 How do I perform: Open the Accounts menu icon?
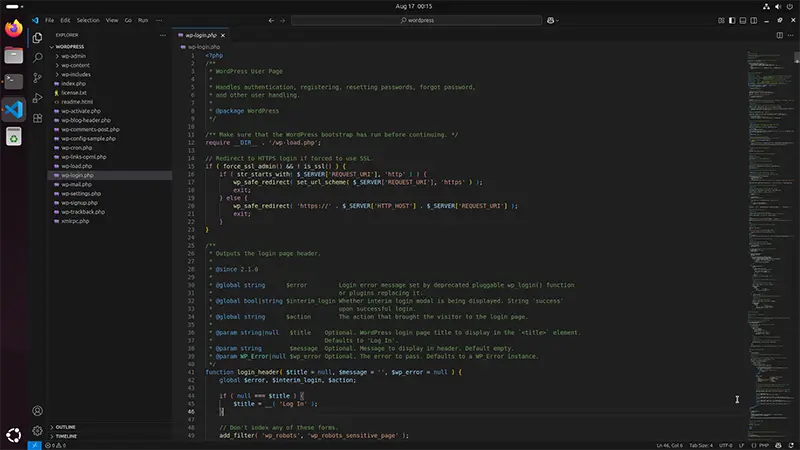pos(37,411)
